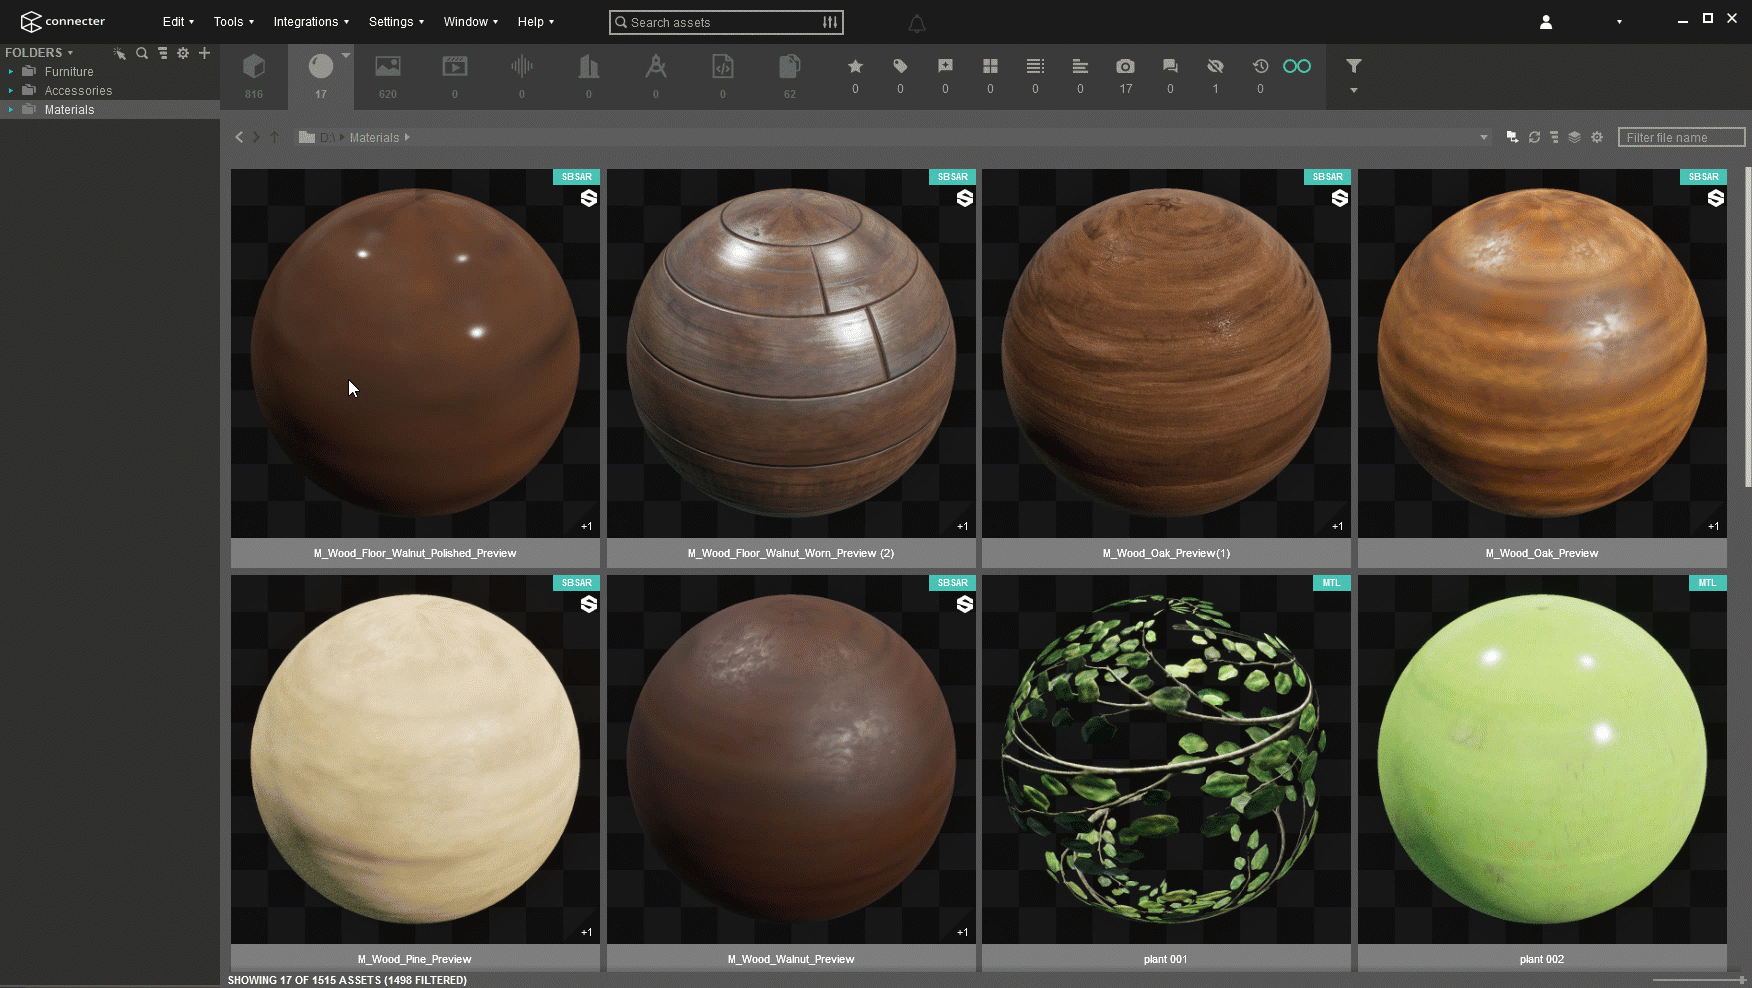This screenshot has width=1752, height=988.
Task: Expand the funnel filter dropdown arrow
Action: point(1353,91)
